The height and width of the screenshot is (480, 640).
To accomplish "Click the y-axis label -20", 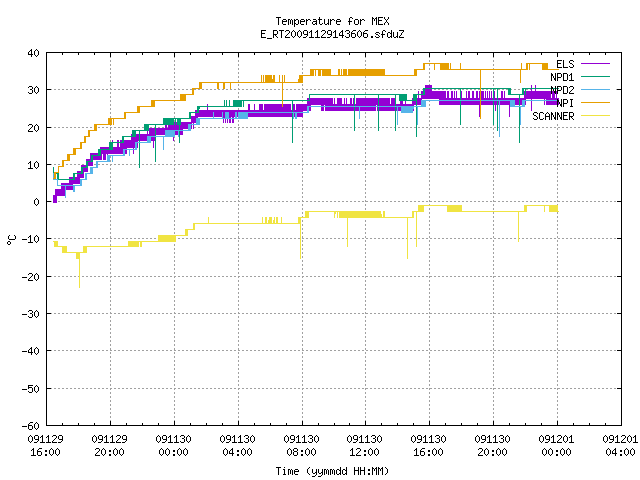I will 31,277.
